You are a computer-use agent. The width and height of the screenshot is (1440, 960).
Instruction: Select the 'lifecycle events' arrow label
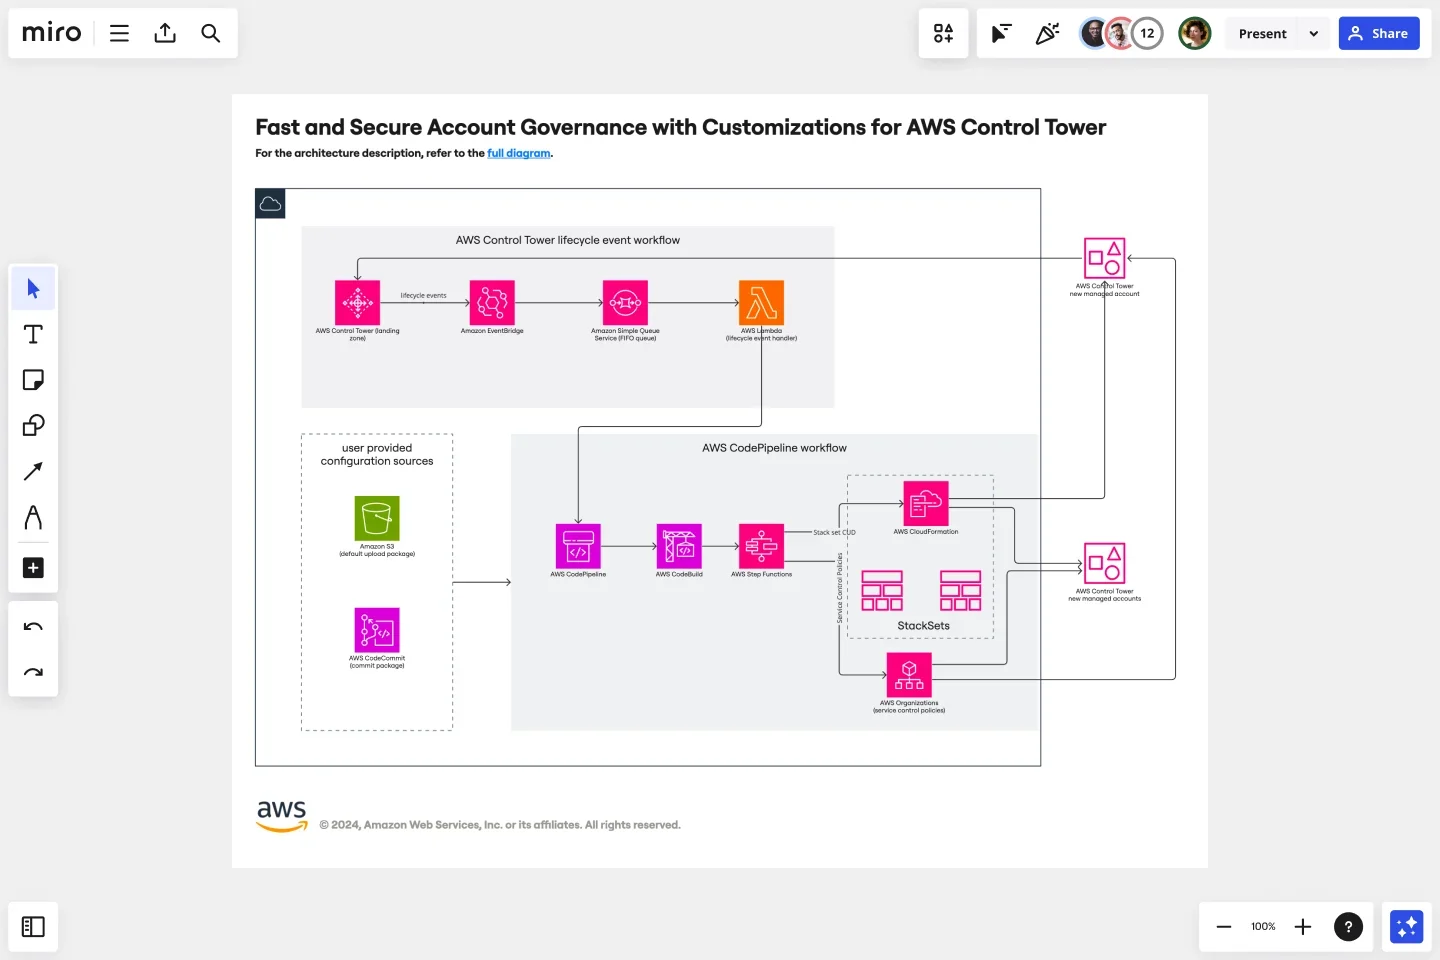click(424, 295)
